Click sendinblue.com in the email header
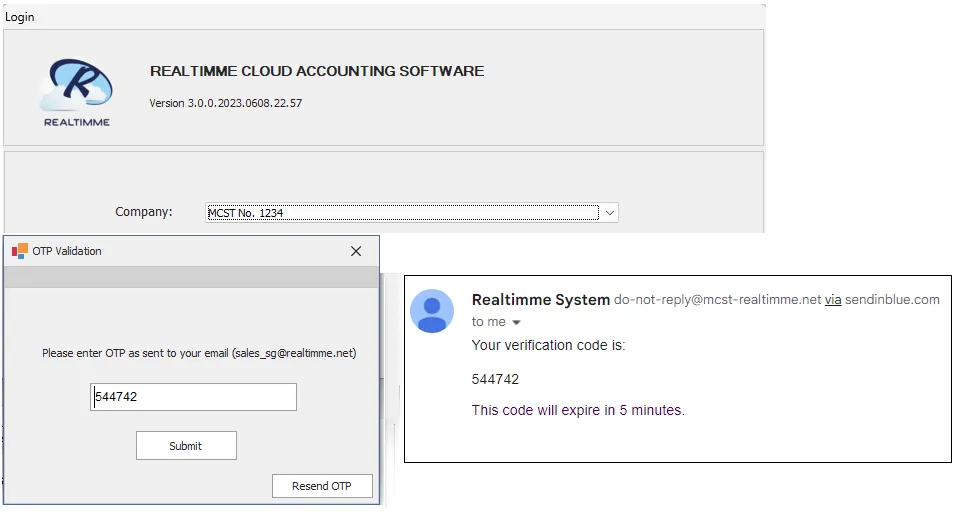The width and height of the screenshot is (958, 517). (892, 299)
